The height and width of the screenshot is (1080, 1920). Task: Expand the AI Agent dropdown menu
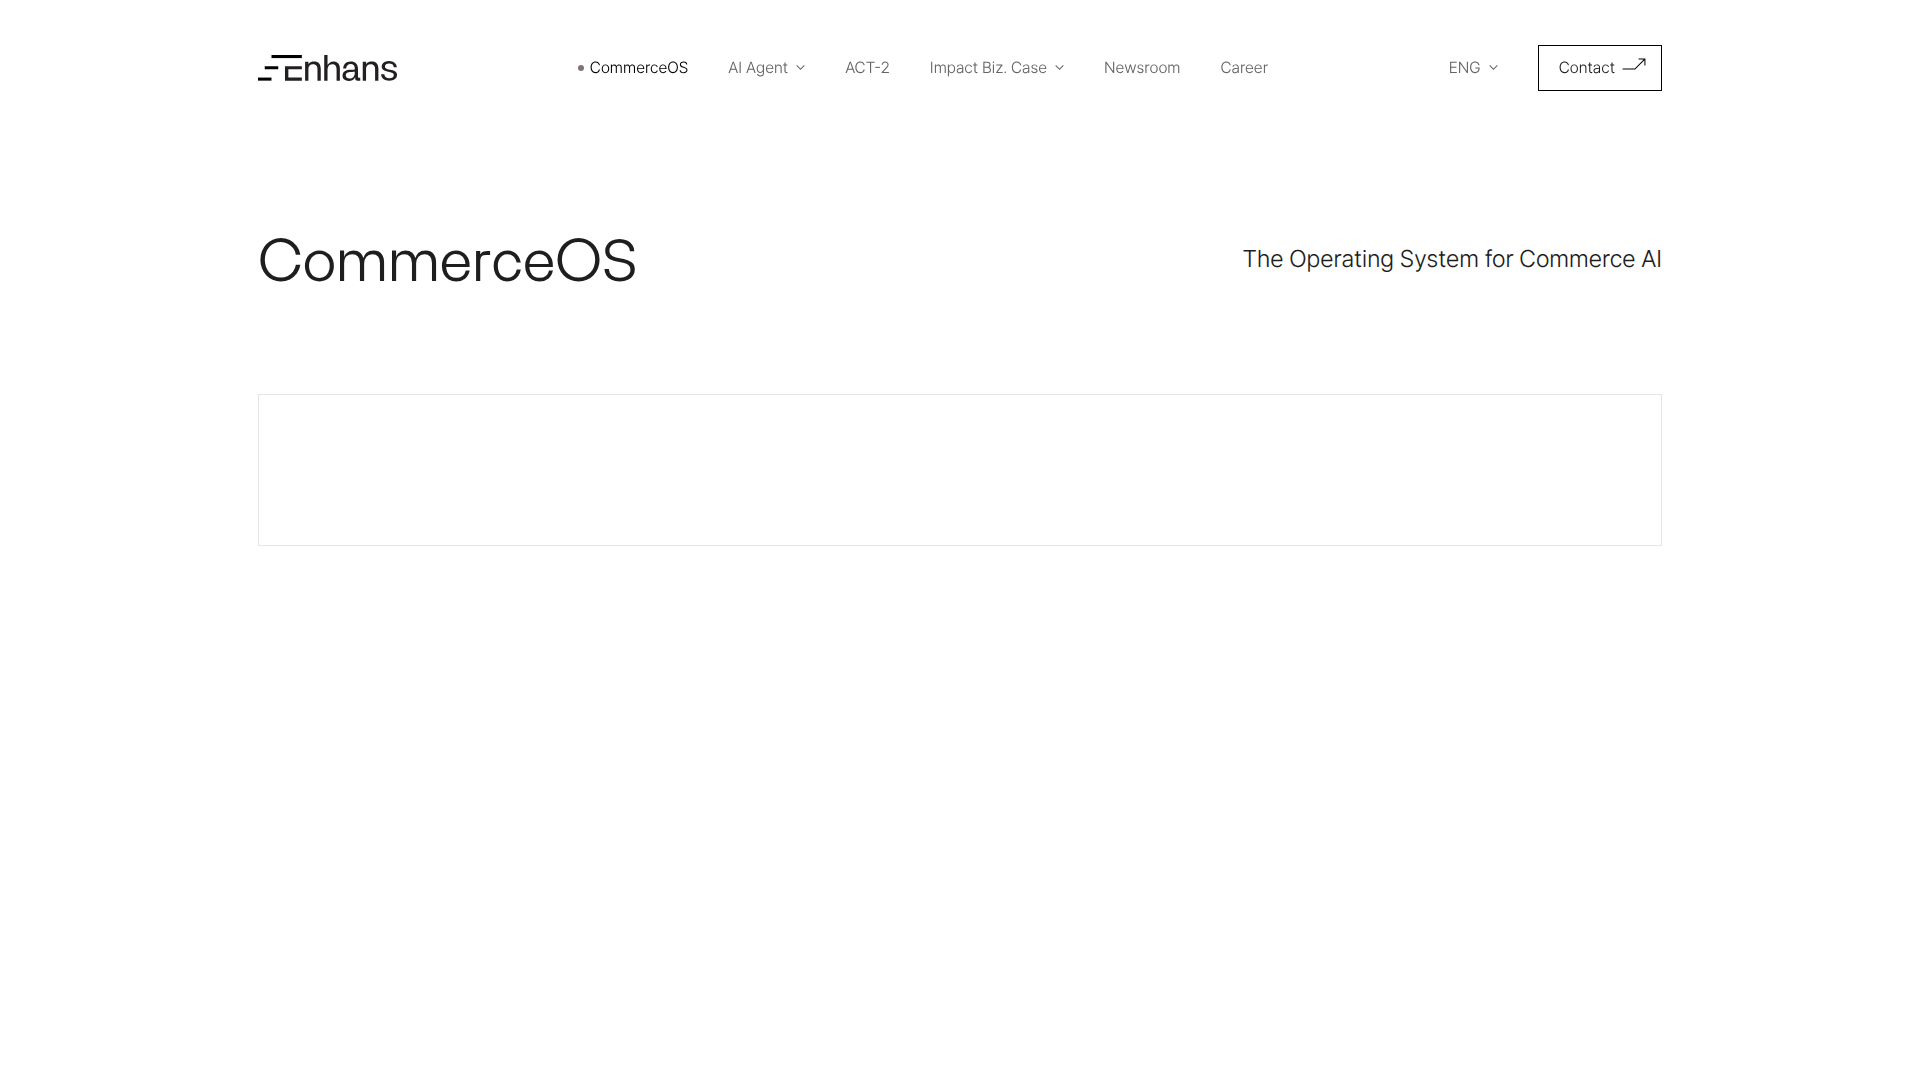[760, 68]
